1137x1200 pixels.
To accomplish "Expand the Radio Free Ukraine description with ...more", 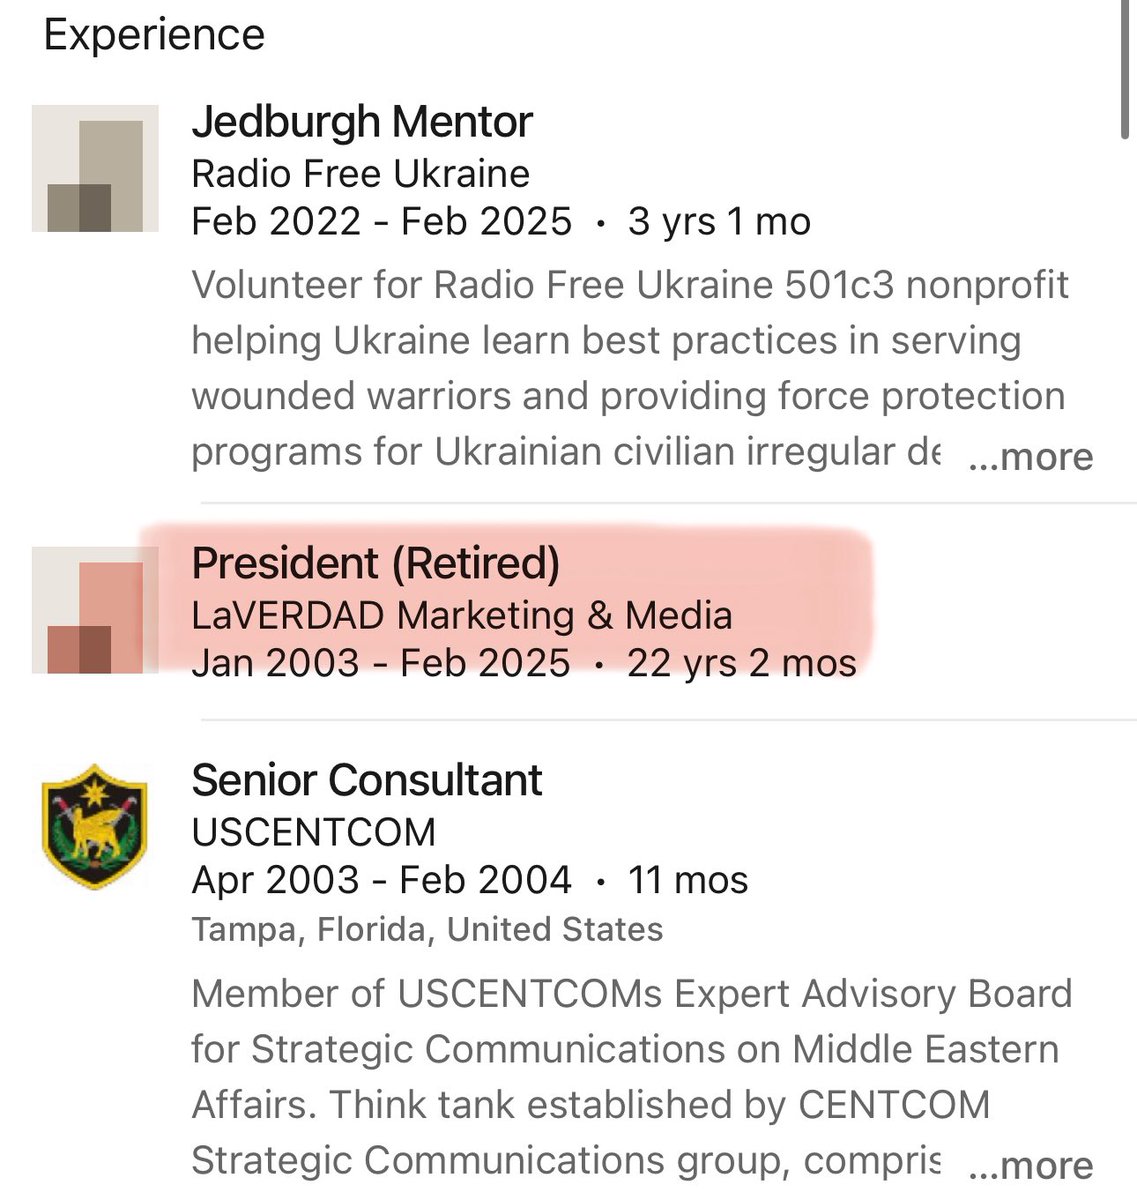I will coord(1031,456).
